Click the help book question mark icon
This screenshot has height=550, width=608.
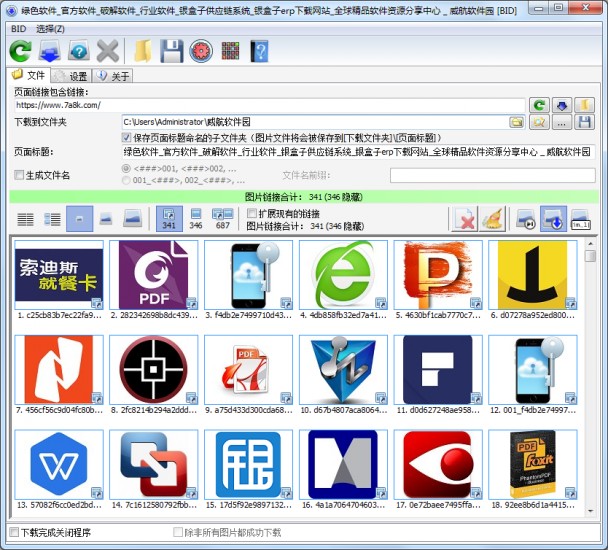point(259,50)
